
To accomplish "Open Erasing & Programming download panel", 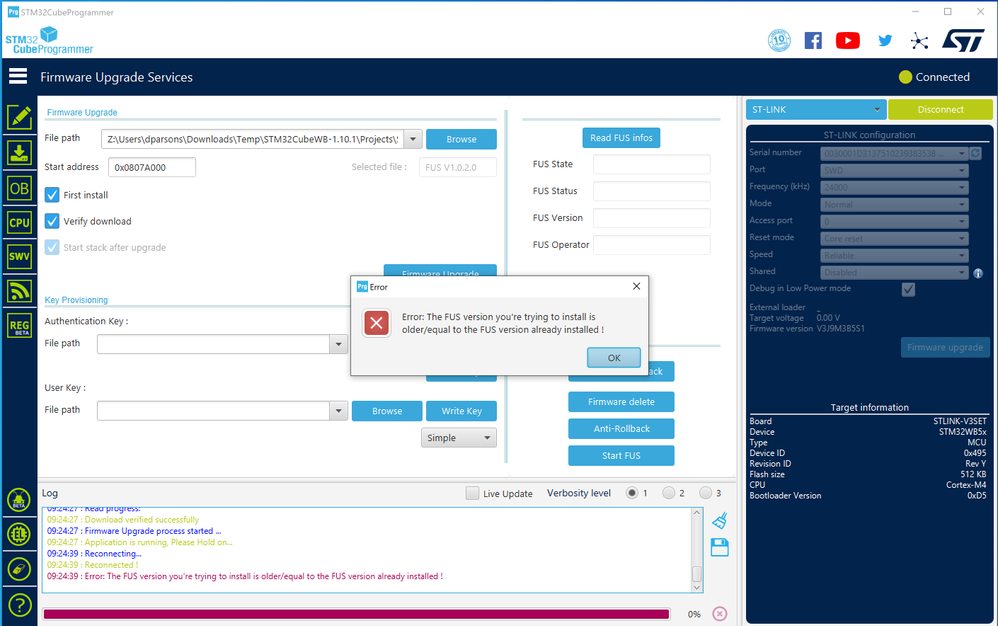I will [19, 153].
